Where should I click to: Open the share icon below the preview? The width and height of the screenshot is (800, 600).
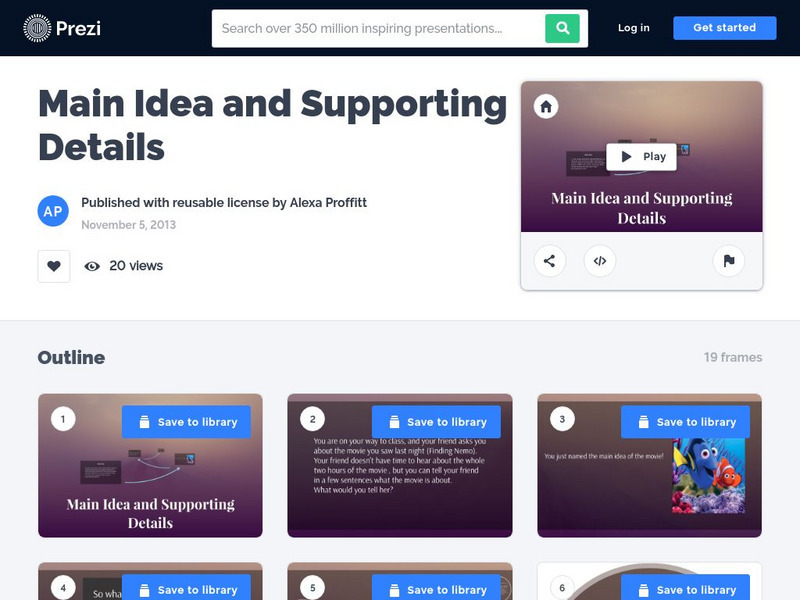[549, 261]
